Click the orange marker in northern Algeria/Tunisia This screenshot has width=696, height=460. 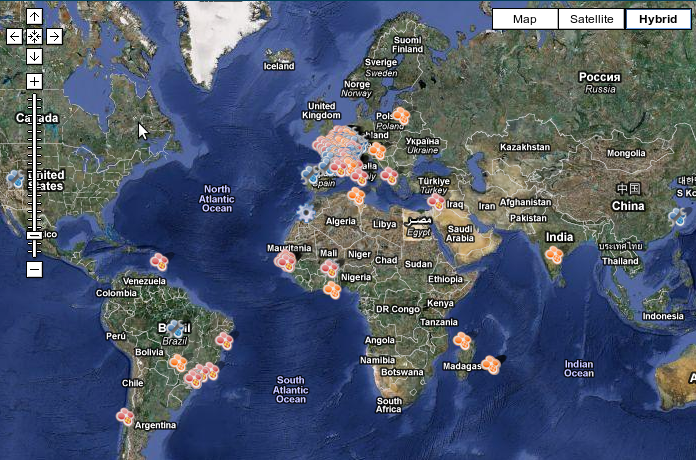[356, 196]
